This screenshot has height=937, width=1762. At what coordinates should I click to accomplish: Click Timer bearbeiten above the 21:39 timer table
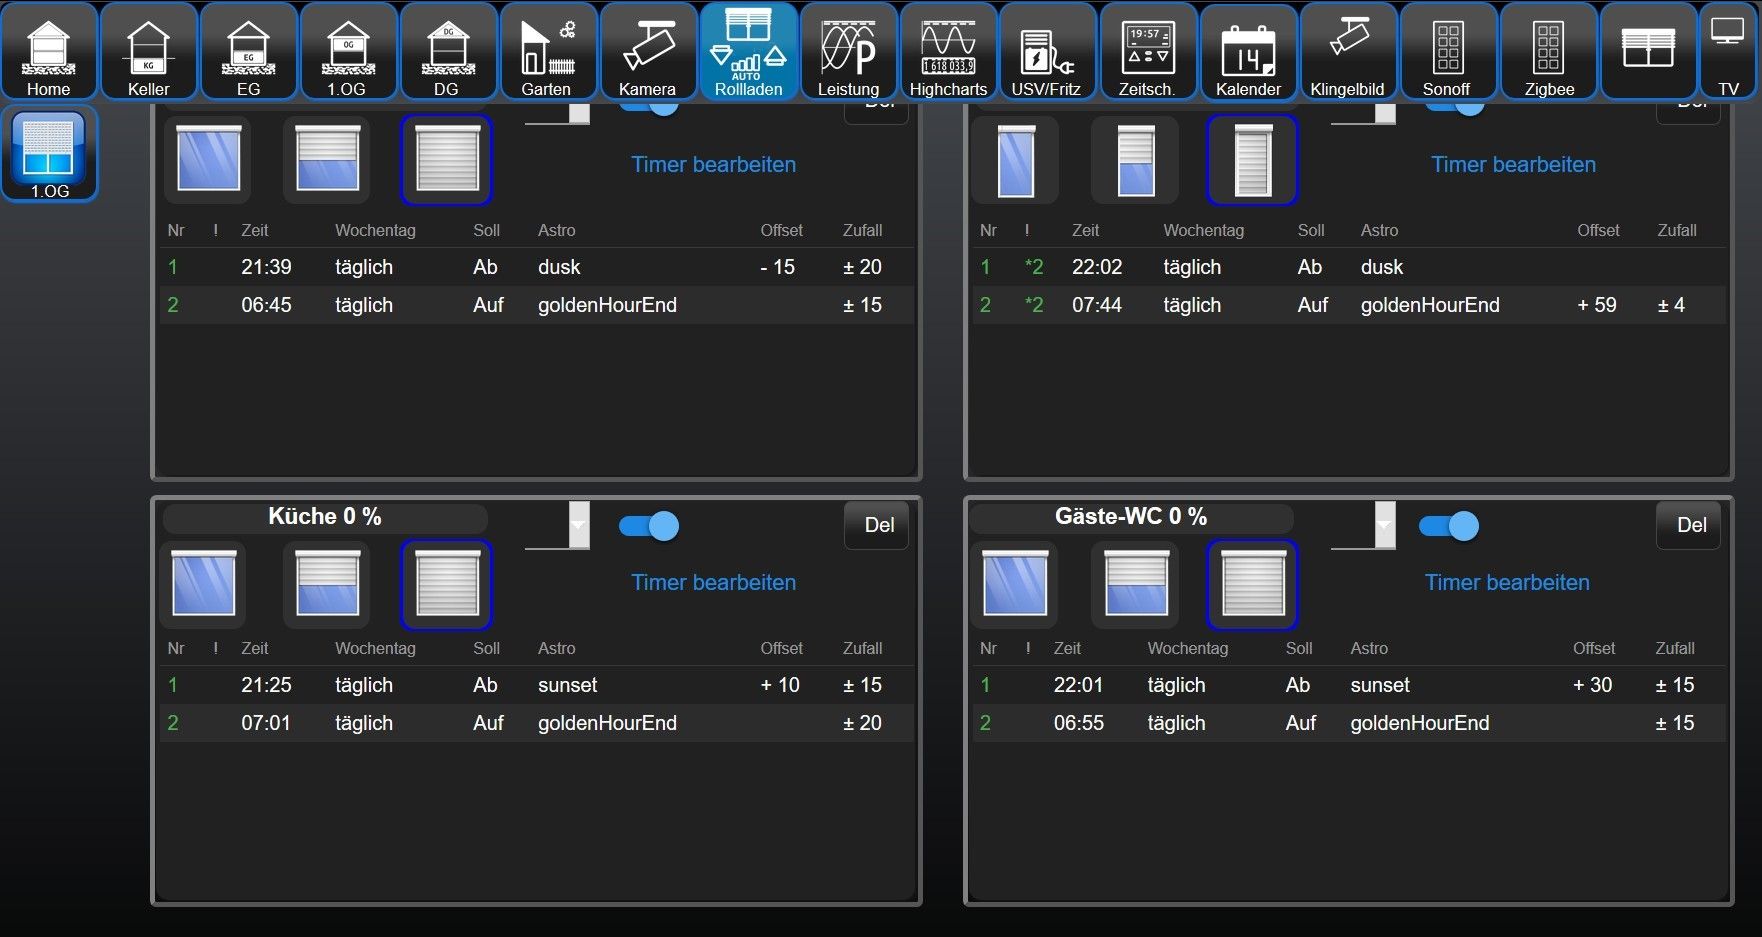714,164
